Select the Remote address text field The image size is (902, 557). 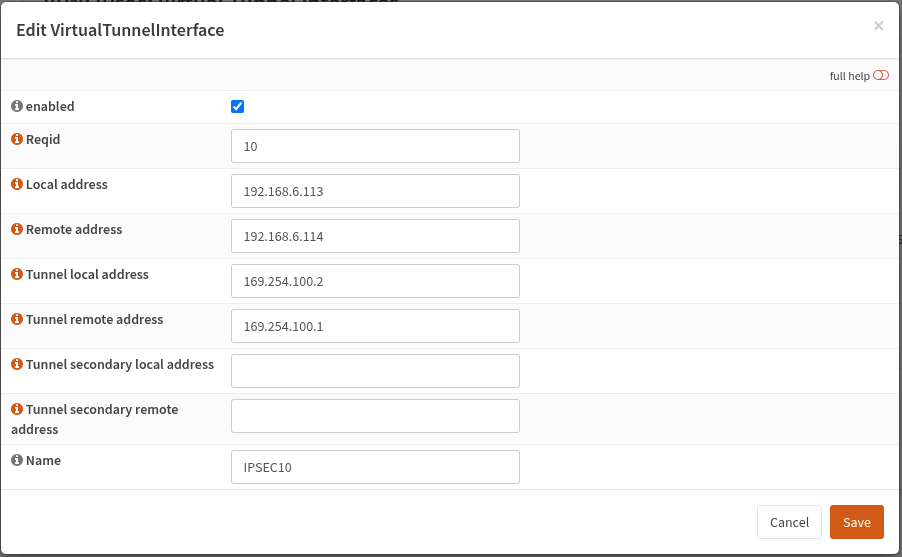coord(375,236)
